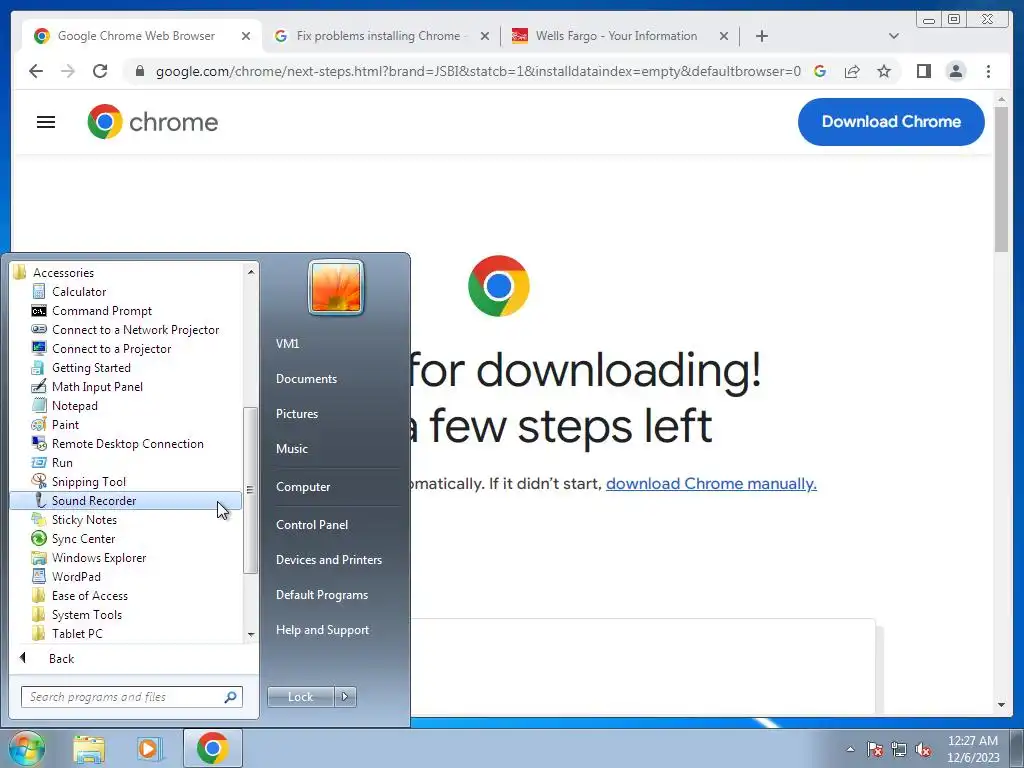
Task: Open Windows Explorer taskbar icon
Action: pos(89,748)
